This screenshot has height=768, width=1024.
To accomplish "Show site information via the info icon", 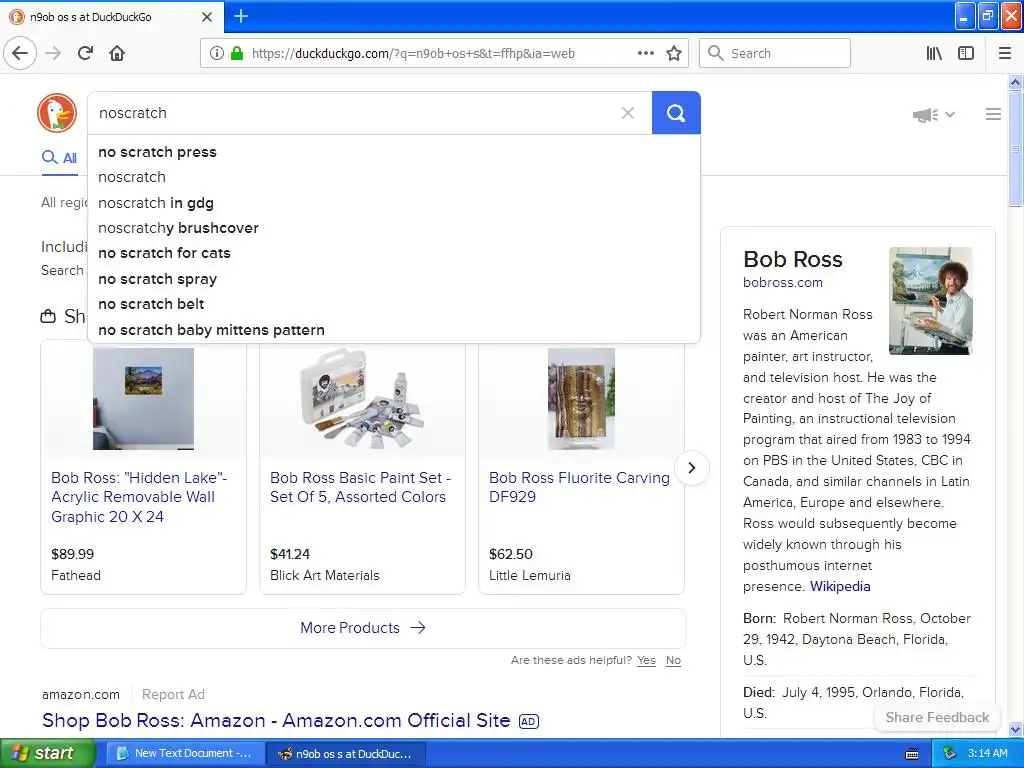I will 216,54.
